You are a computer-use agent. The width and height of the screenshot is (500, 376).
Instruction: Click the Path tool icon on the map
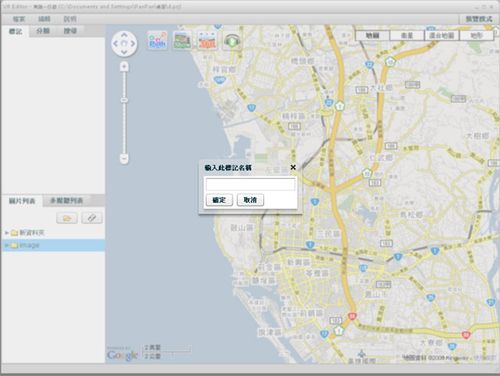(x=157, y=41)
